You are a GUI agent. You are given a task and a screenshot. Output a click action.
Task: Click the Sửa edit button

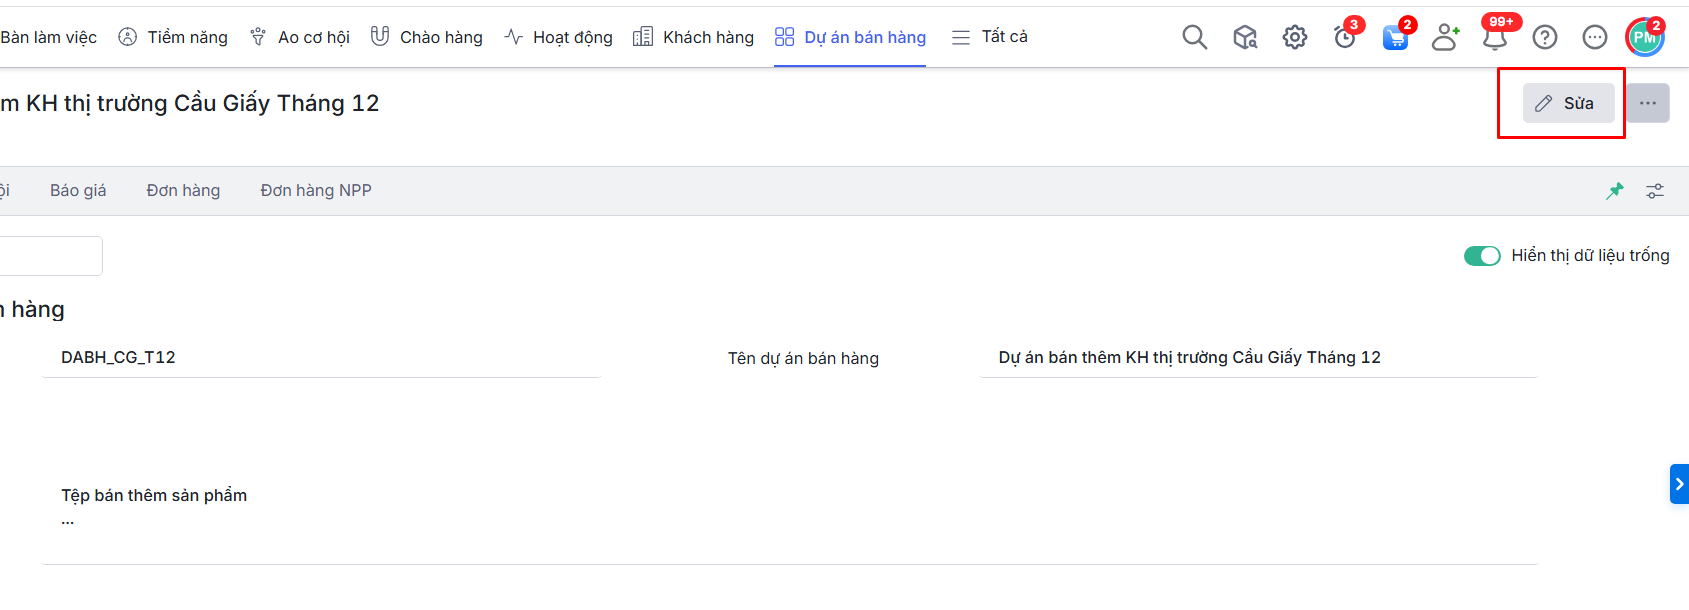pyautogui.click(x=1568, y=103)
